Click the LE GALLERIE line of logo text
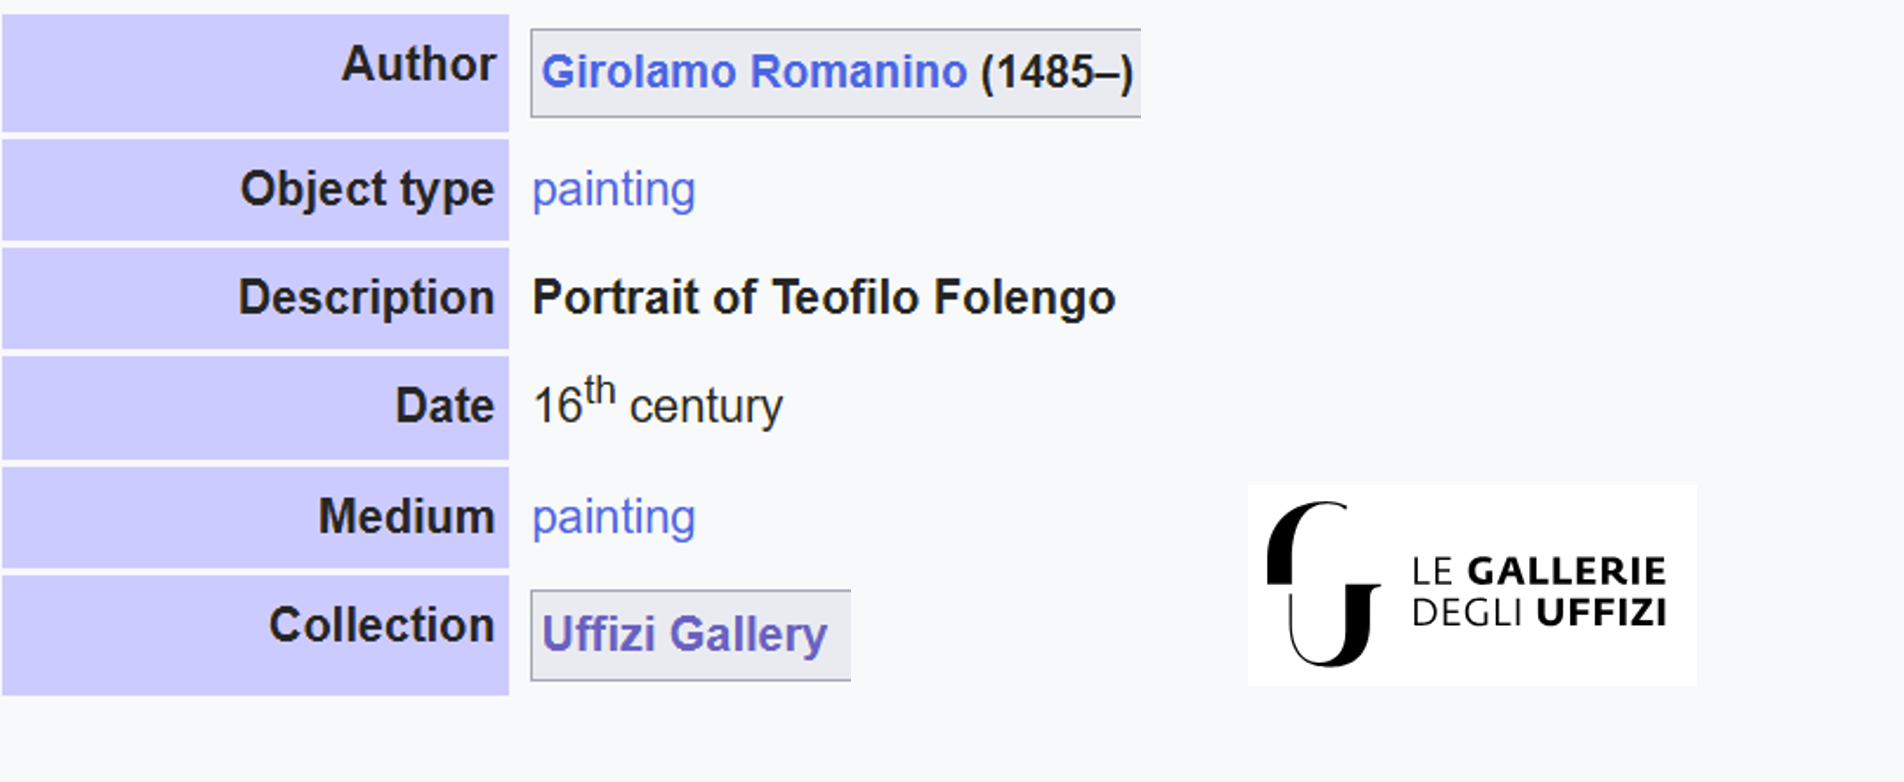Image resolution: width=1904 pixels, height=782 pixels. click(x=1538, y=571)
